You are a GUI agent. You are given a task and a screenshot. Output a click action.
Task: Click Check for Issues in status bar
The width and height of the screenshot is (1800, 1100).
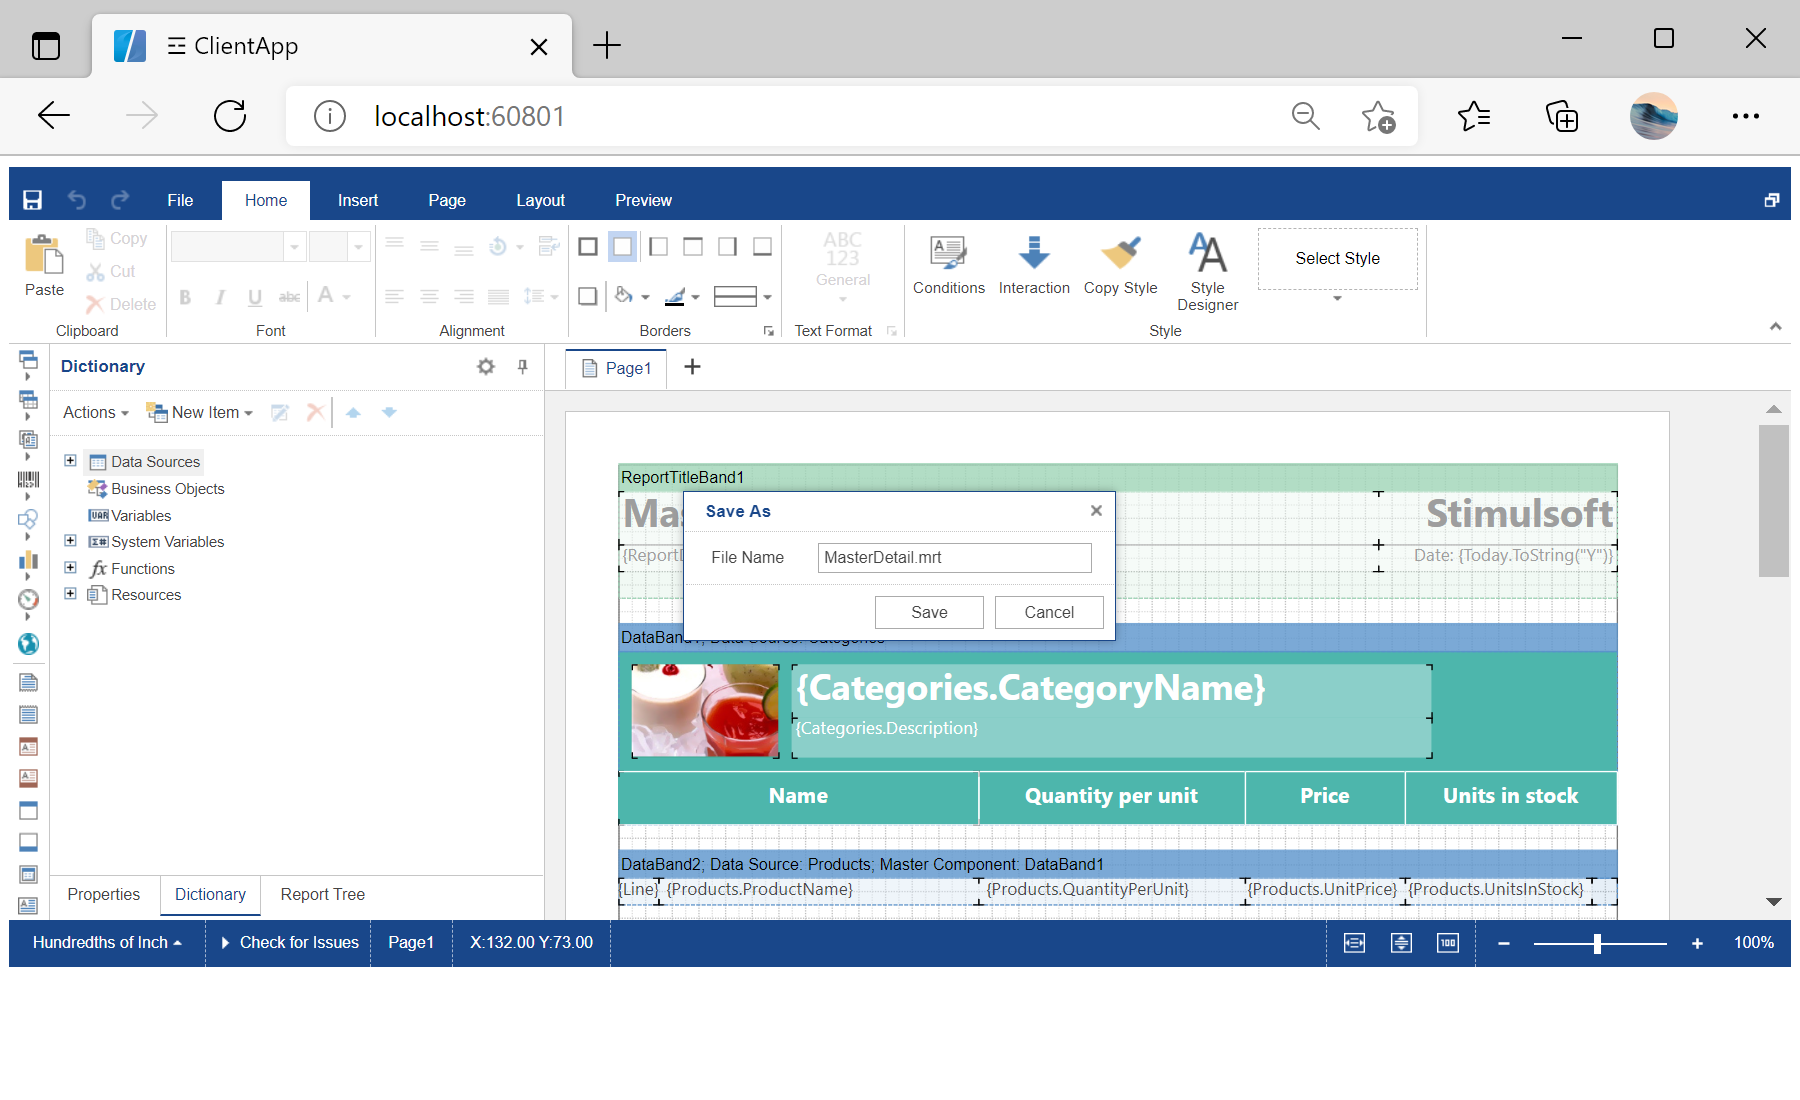click(289, 943)
